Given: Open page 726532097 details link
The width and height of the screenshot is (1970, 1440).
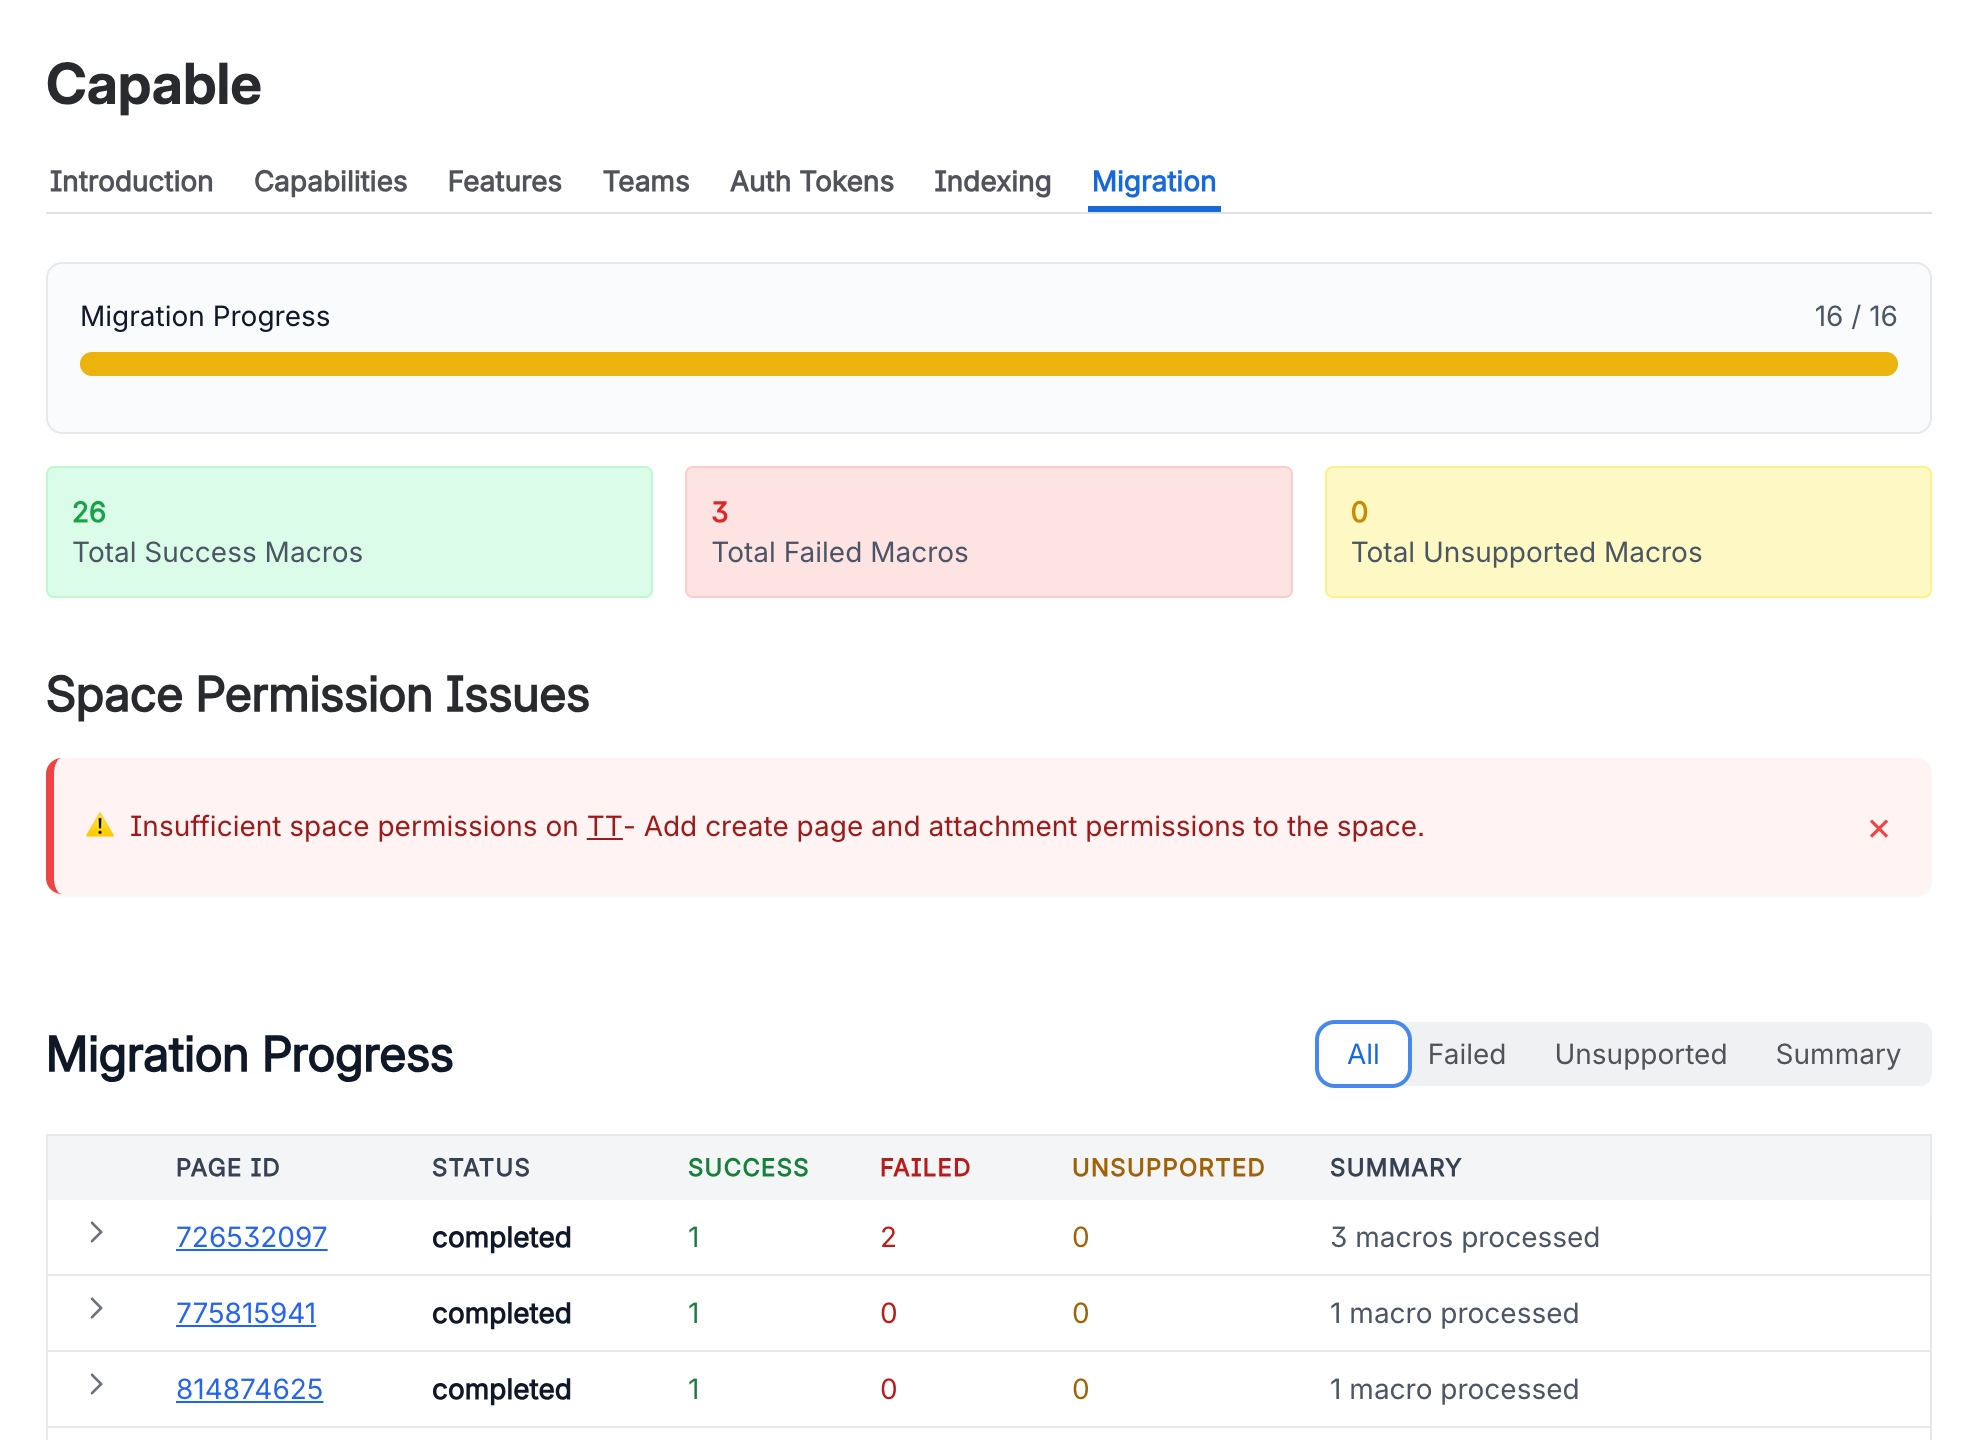Looking at the screenshot, I should (x=251, y=1237).
